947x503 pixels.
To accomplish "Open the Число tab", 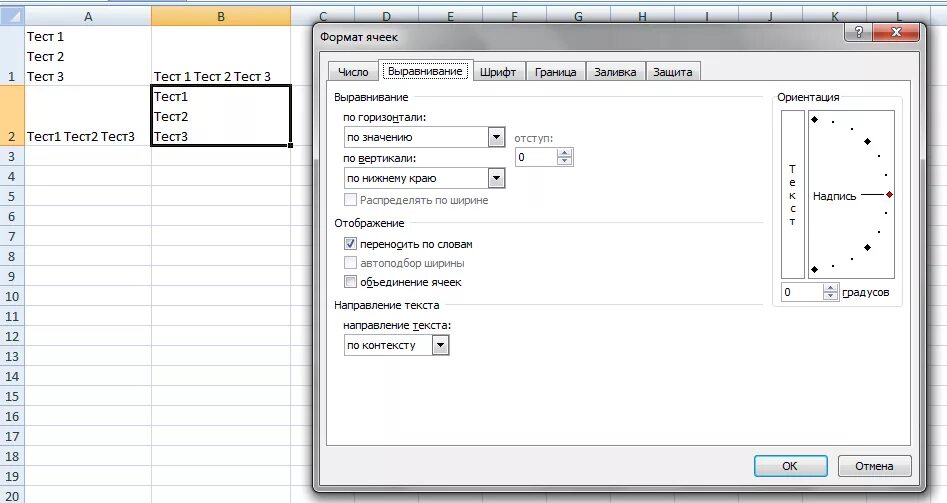I will [x=353, y=72].
